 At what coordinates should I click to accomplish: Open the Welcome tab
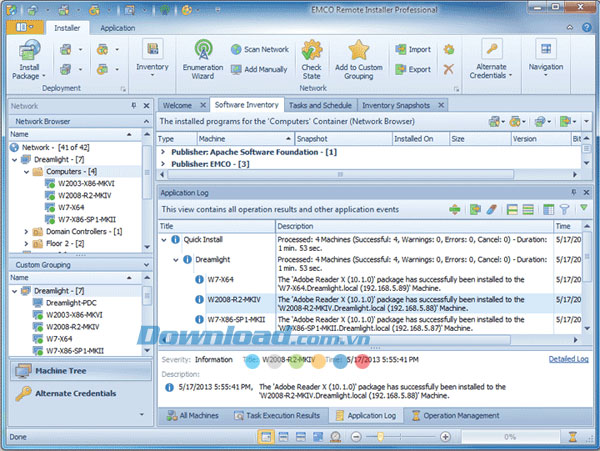(x=178, y=105)
